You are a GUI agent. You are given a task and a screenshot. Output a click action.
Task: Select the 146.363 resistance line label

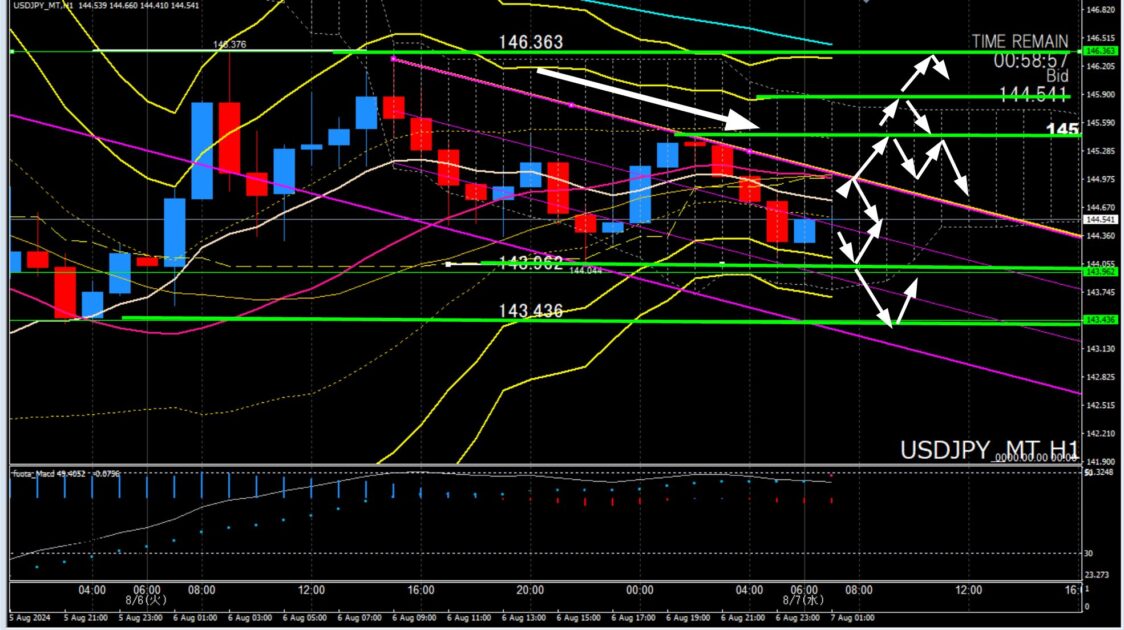pos(531,42)
